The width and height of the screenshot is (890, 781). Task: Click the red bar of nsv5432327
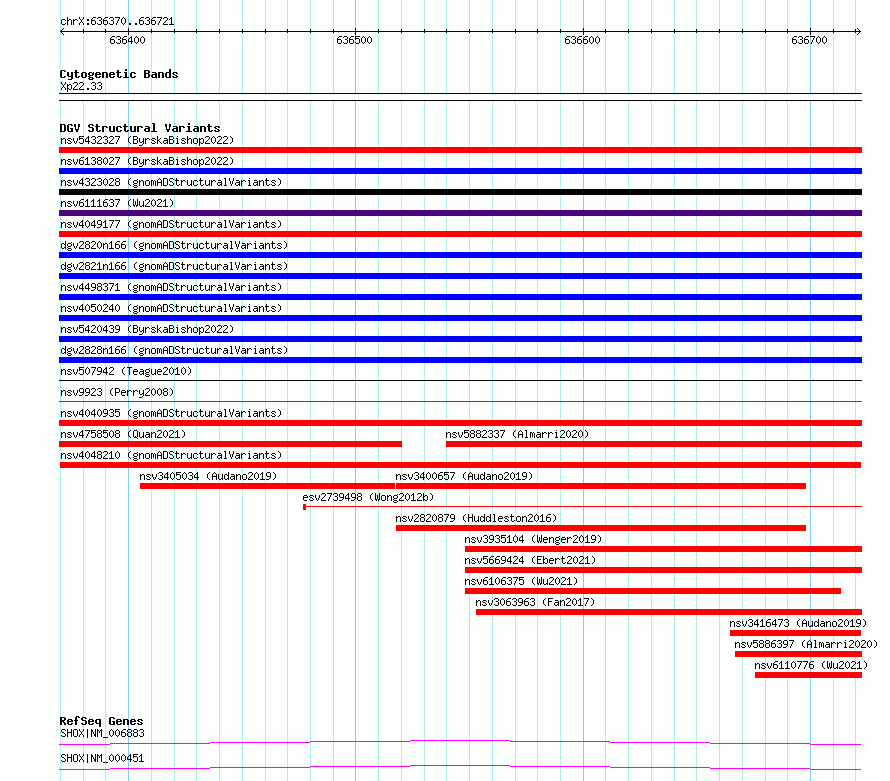(460, 150)
